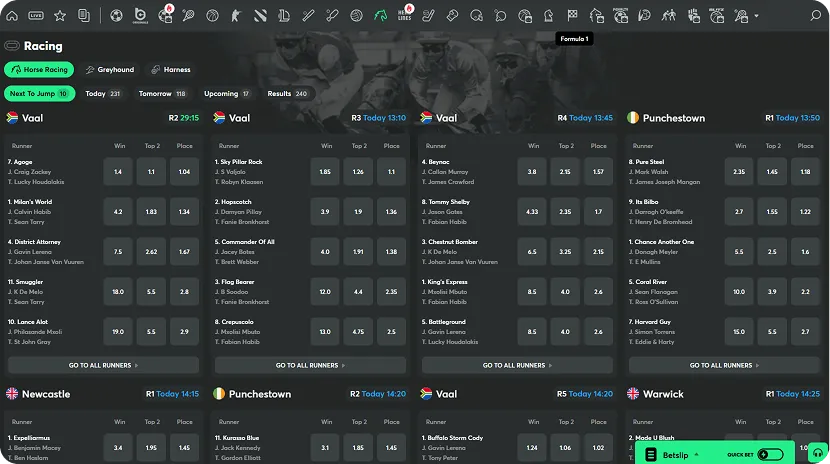Bet Win 3.4 on Expelliarmus
This screenshot has height=464, width=830.
pyautogui.click(x=118, y=448)
